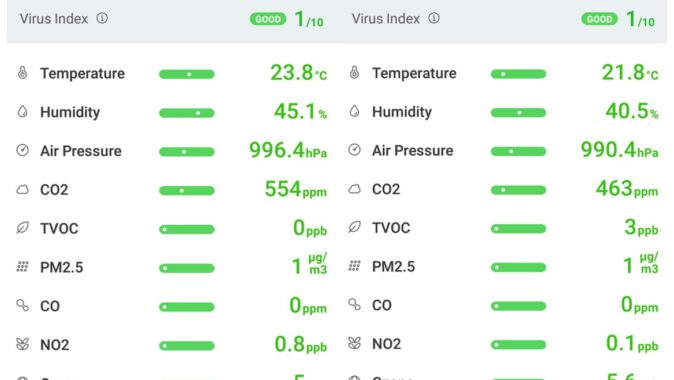Click the left Virus Index info icon

pyautogui.click(x=102, y=18)
